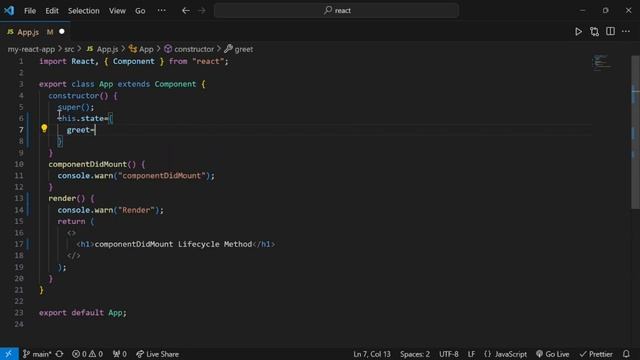Open the Edit menu

pyautogui.click(x=52, y=11)
